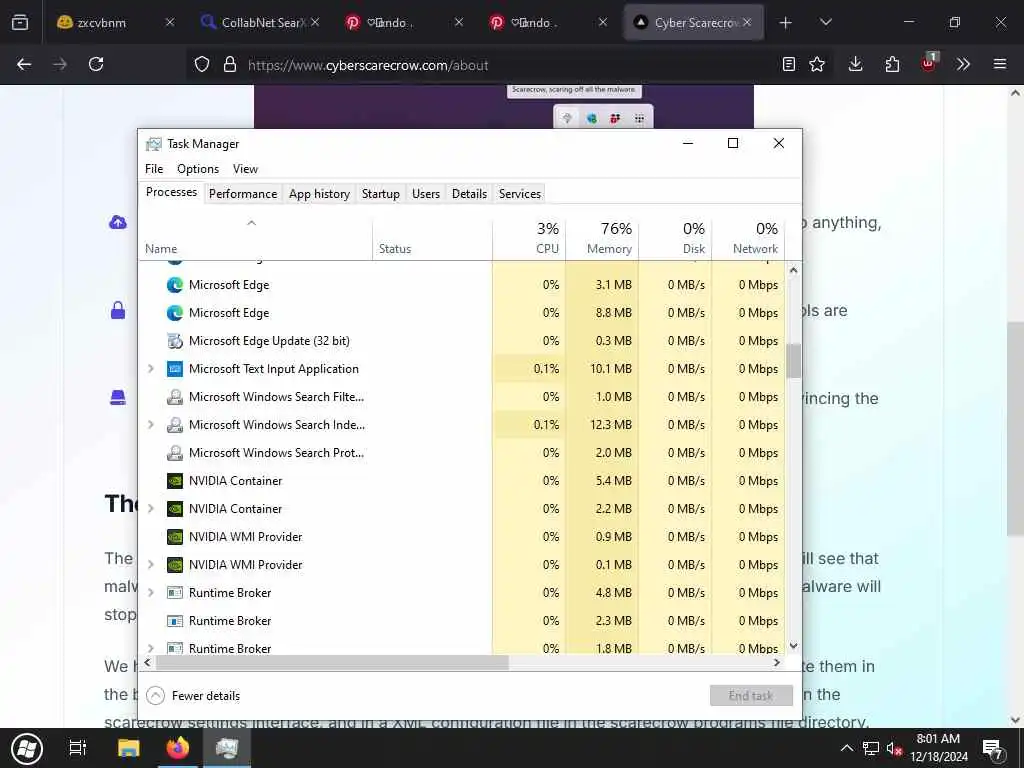Open the Firefox downloads icon
This screenshot has height=768, width=1024.
(x=856, y=64)
